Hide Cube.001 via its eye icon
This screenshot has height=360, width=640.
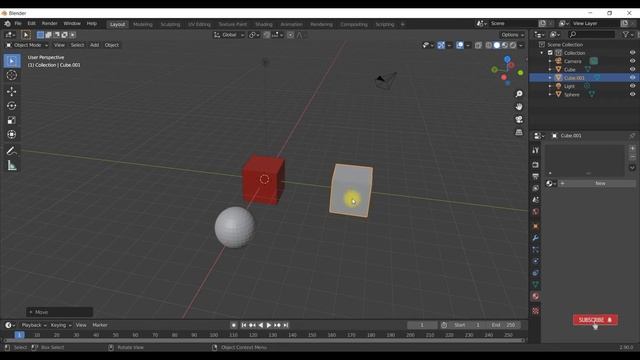click(632, 78)
